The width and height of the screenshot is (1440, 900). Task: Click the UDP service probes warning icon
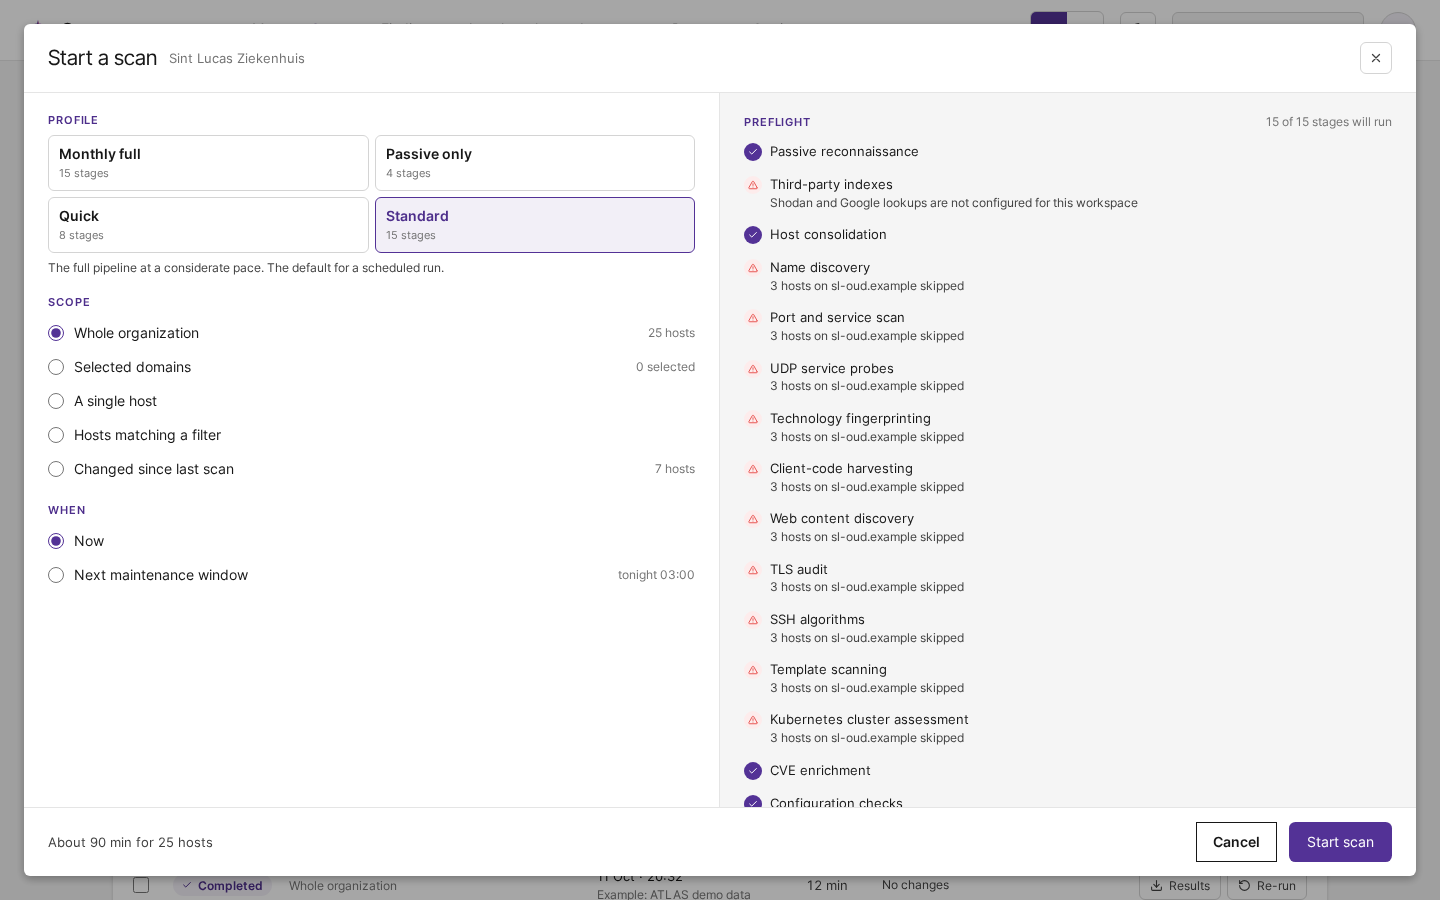(x=753, y=369)
